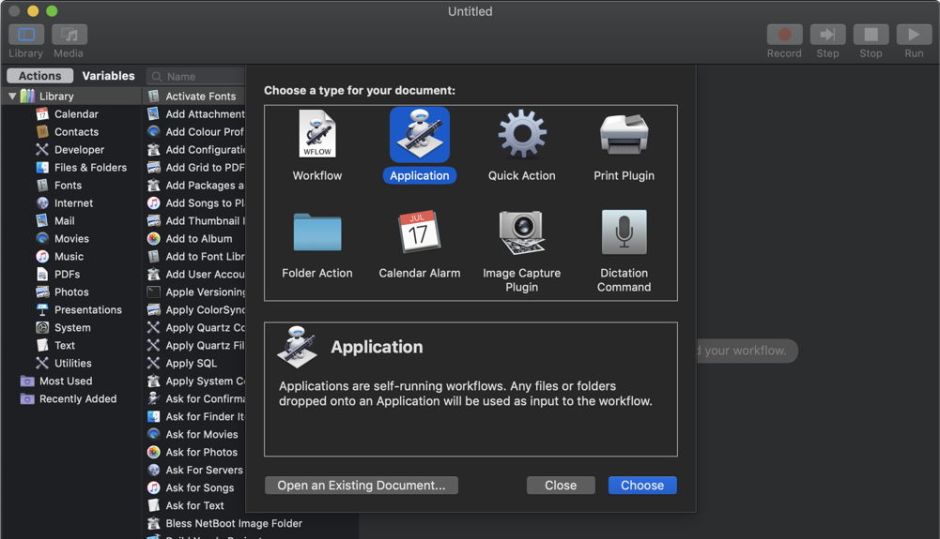Select the Calendar Alarm icon
The height and width of the screenshot is (539, 940).
pos(419,233)
